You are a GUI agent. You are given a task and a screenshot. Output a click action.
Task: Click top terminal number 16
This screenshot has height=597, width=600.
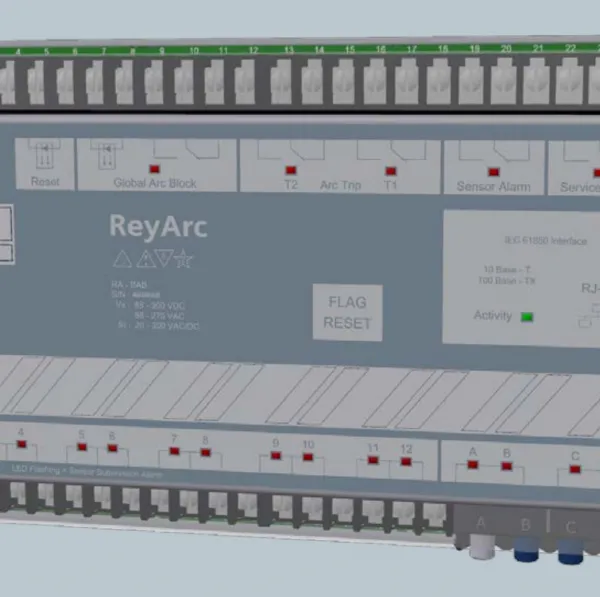click(x=381, y=49)
